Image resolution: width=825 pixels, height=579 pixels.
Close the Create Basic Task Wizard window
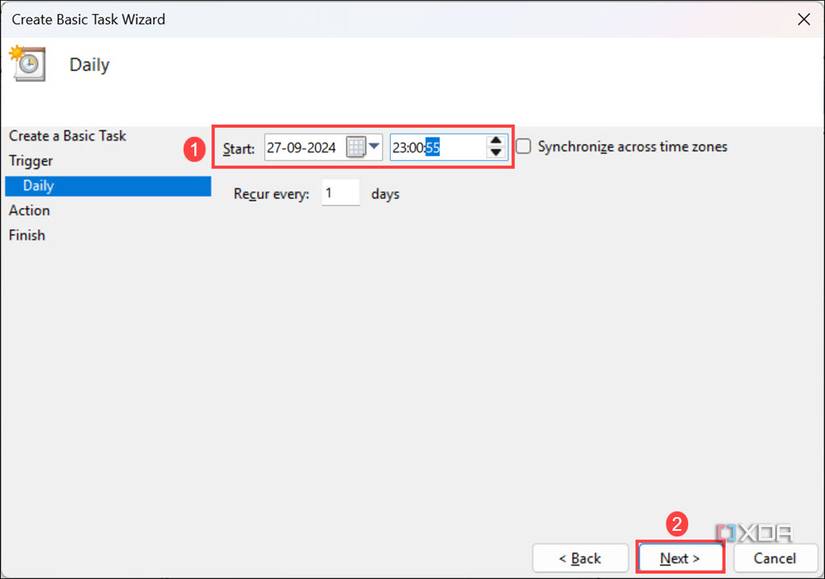pyautogui.click(x=803, y=19)
